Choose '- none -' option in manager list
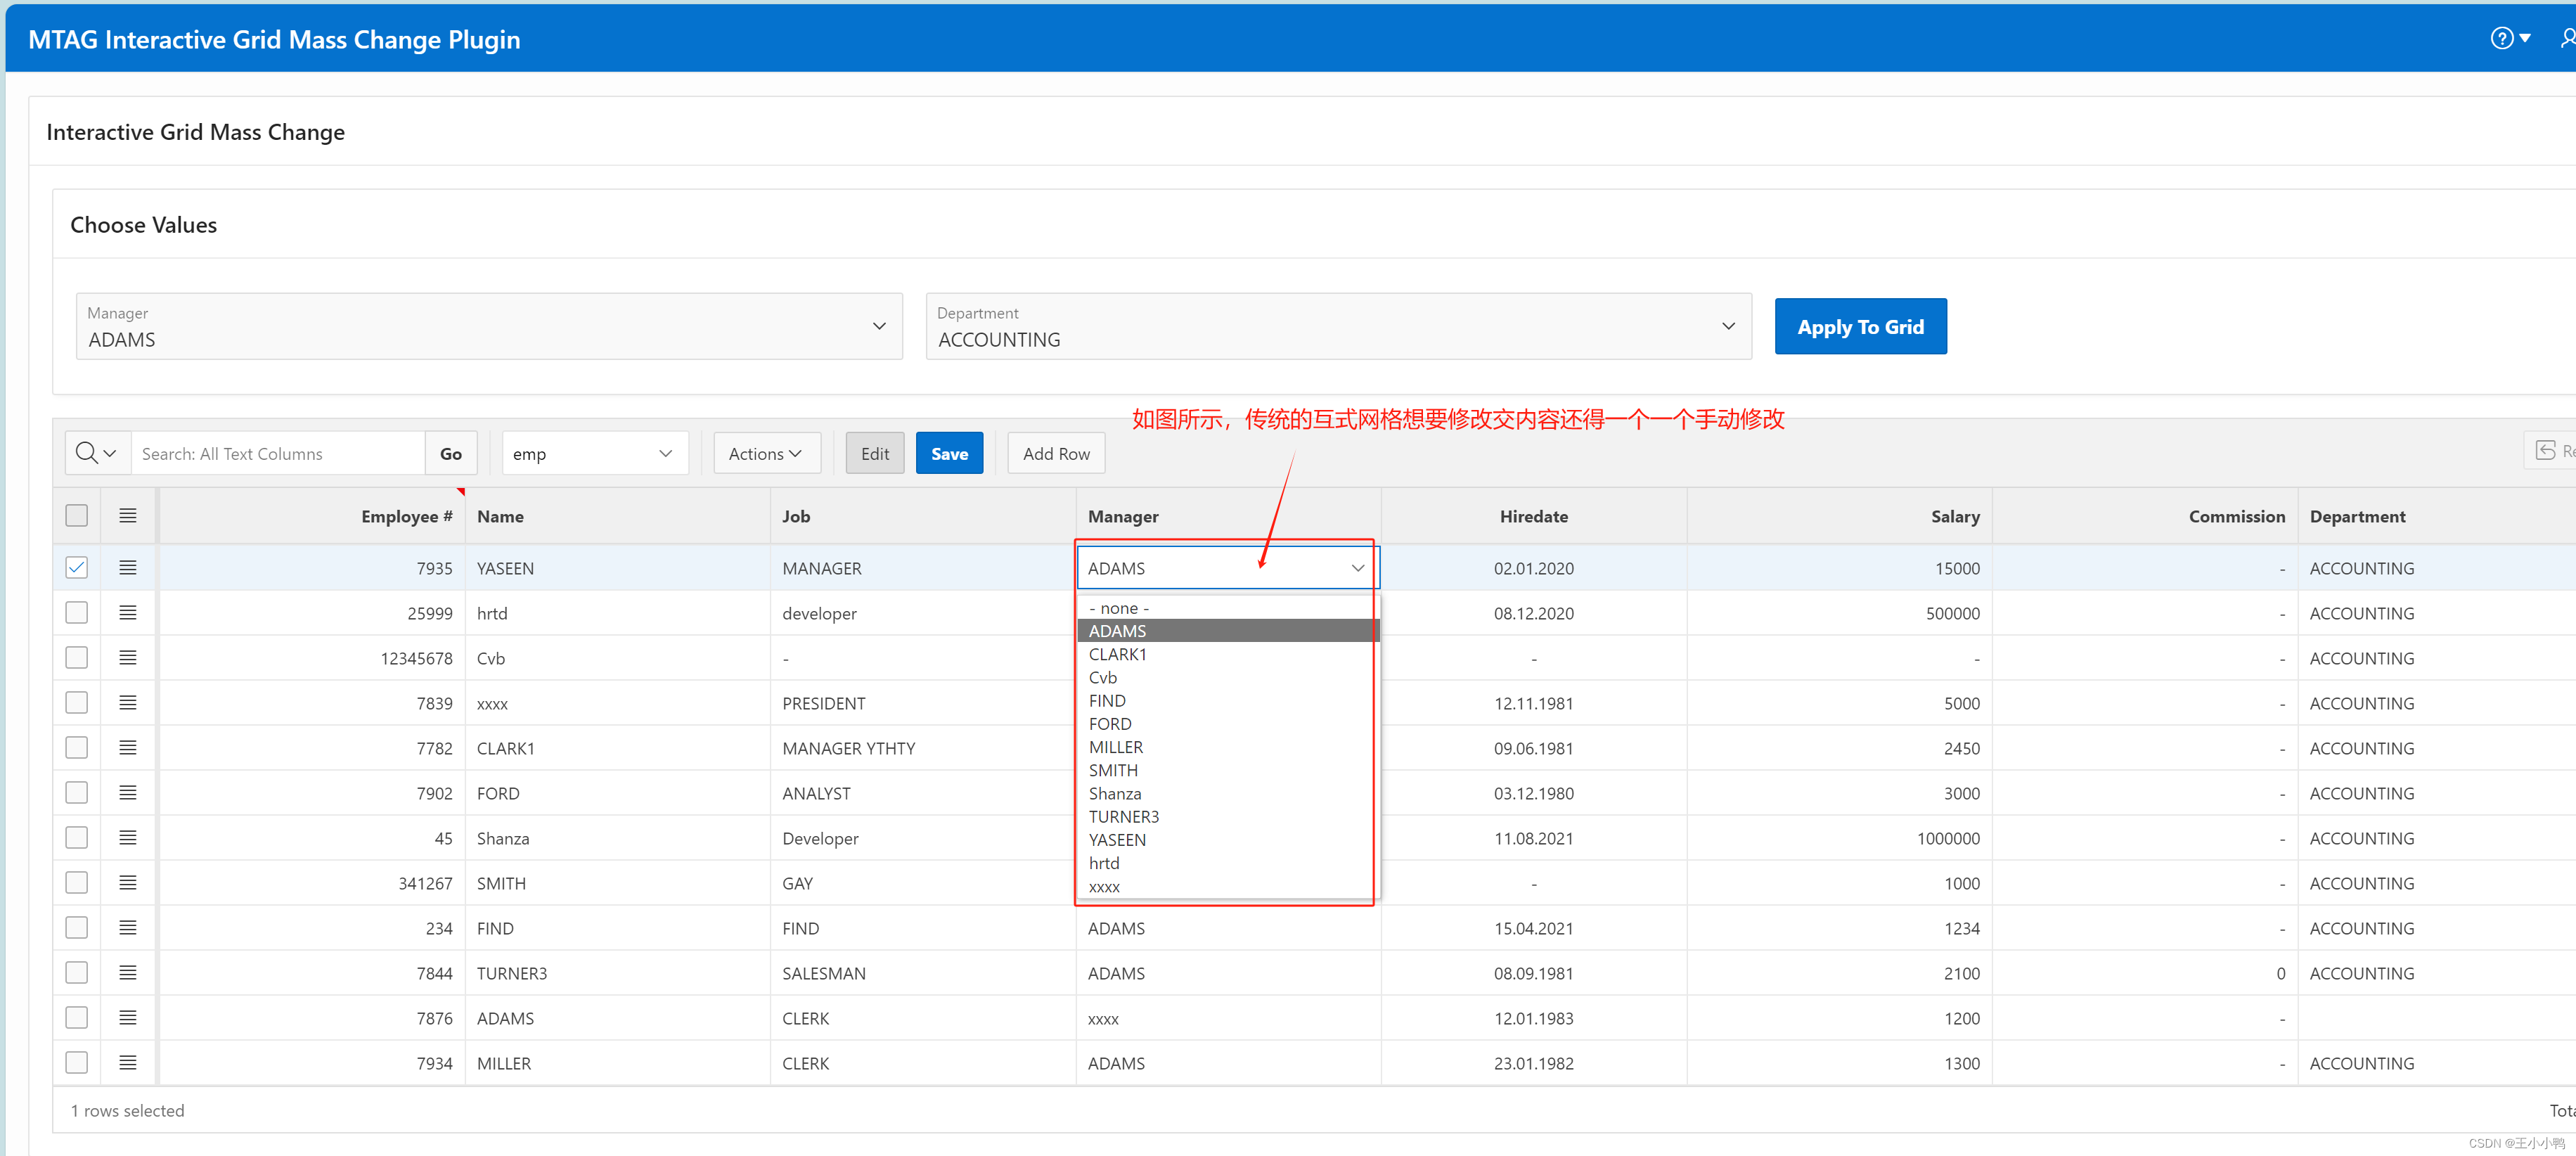 1119,608
